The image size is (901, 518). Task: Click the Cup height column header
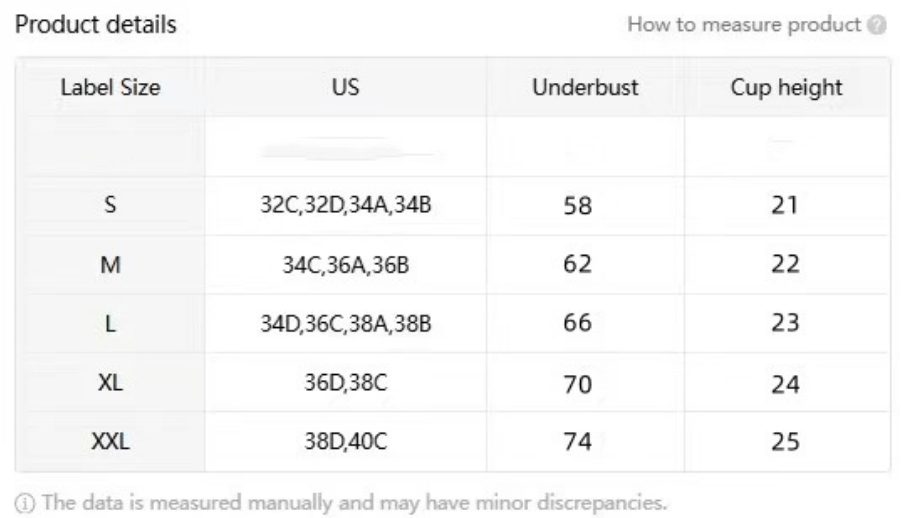787,87
